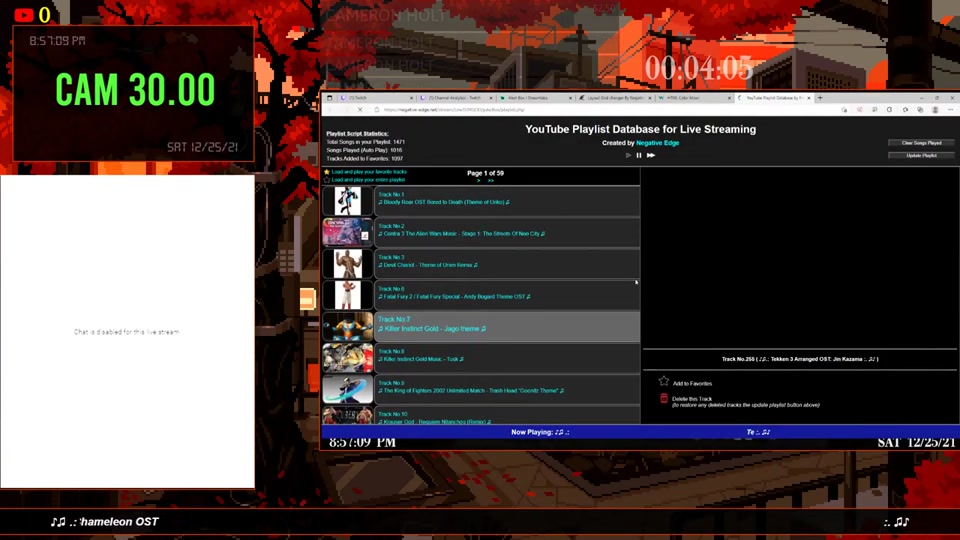Viewport: 960px width, 540px height.
Task: Switch to the Channel Analytics - Twitch tab
Action: click(x=455, y=98)
